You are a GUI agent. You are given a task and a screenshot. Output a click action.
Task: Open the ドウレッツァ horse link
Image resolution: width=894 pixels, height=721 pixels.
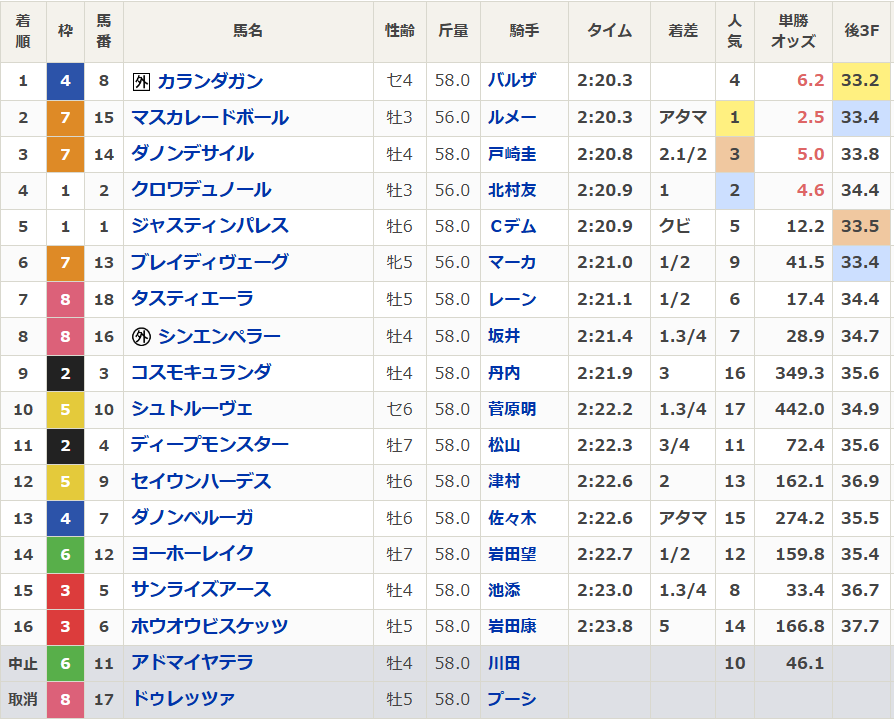tap(183, 699)
